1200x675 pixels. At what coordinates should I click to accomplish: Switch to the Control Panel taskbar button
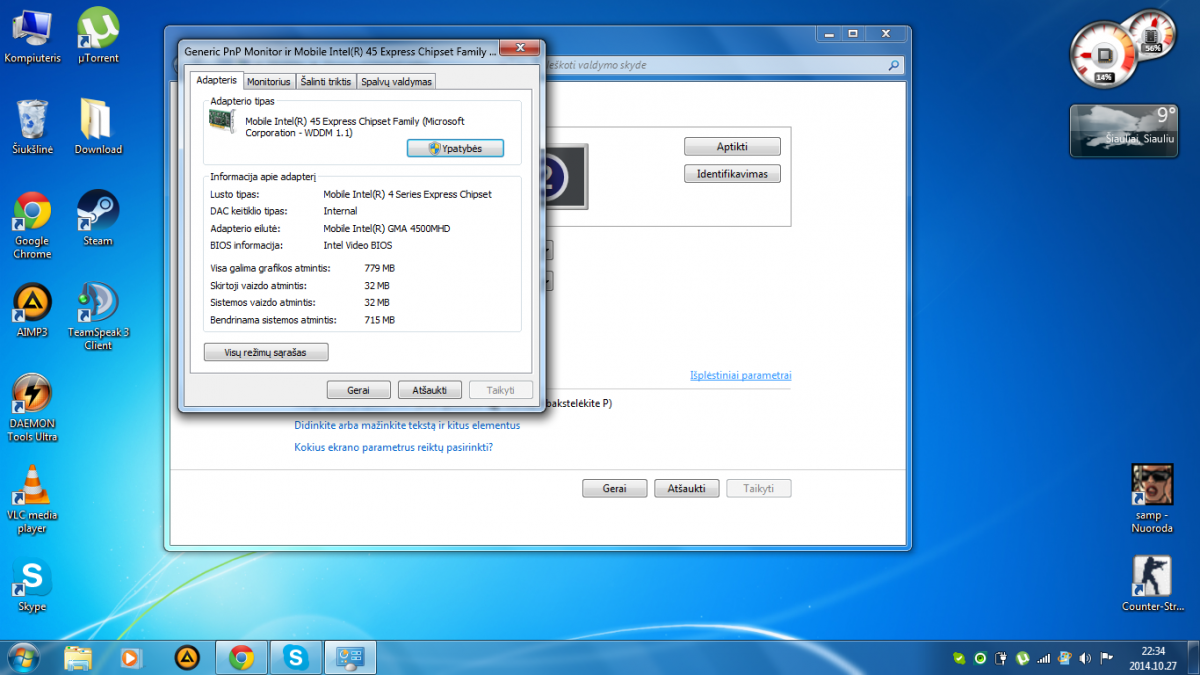tap(350, 657)
